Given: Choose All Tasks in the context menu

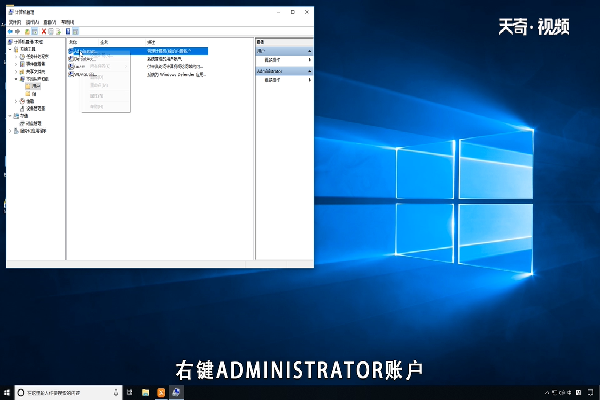Looking at the screenshot, I should tap(106, 66).
